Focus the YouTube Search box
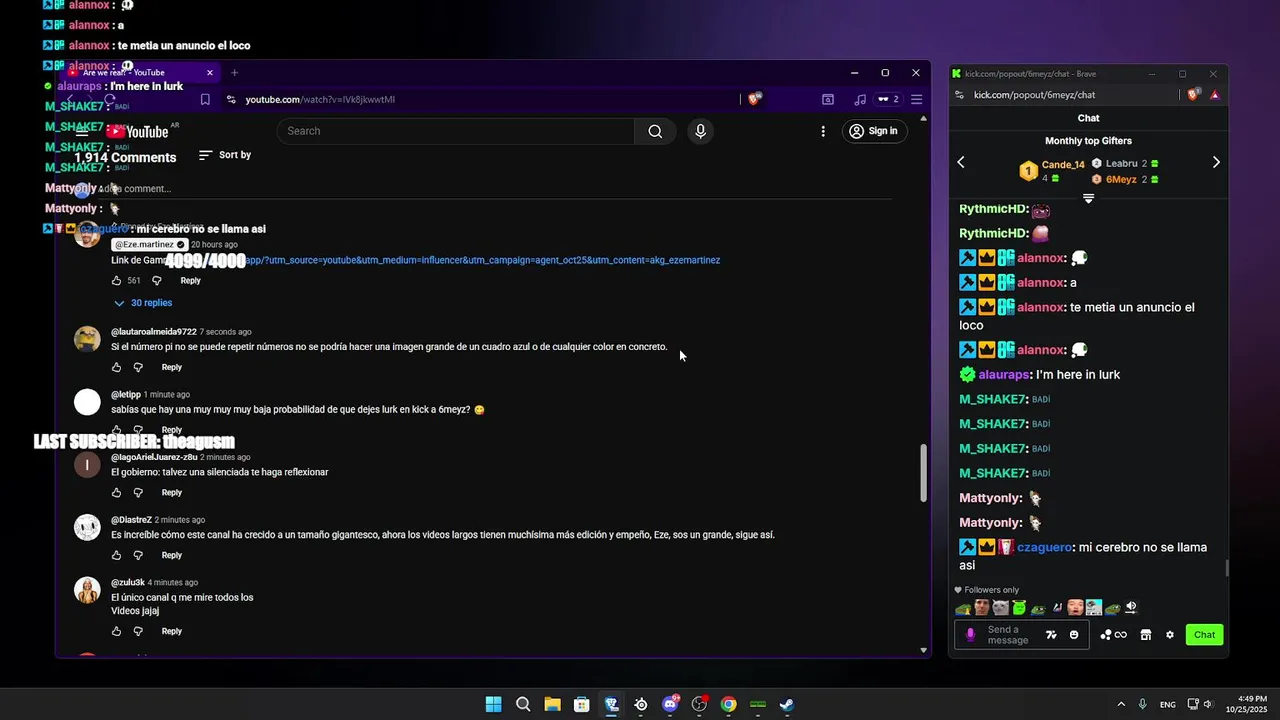 456,131
